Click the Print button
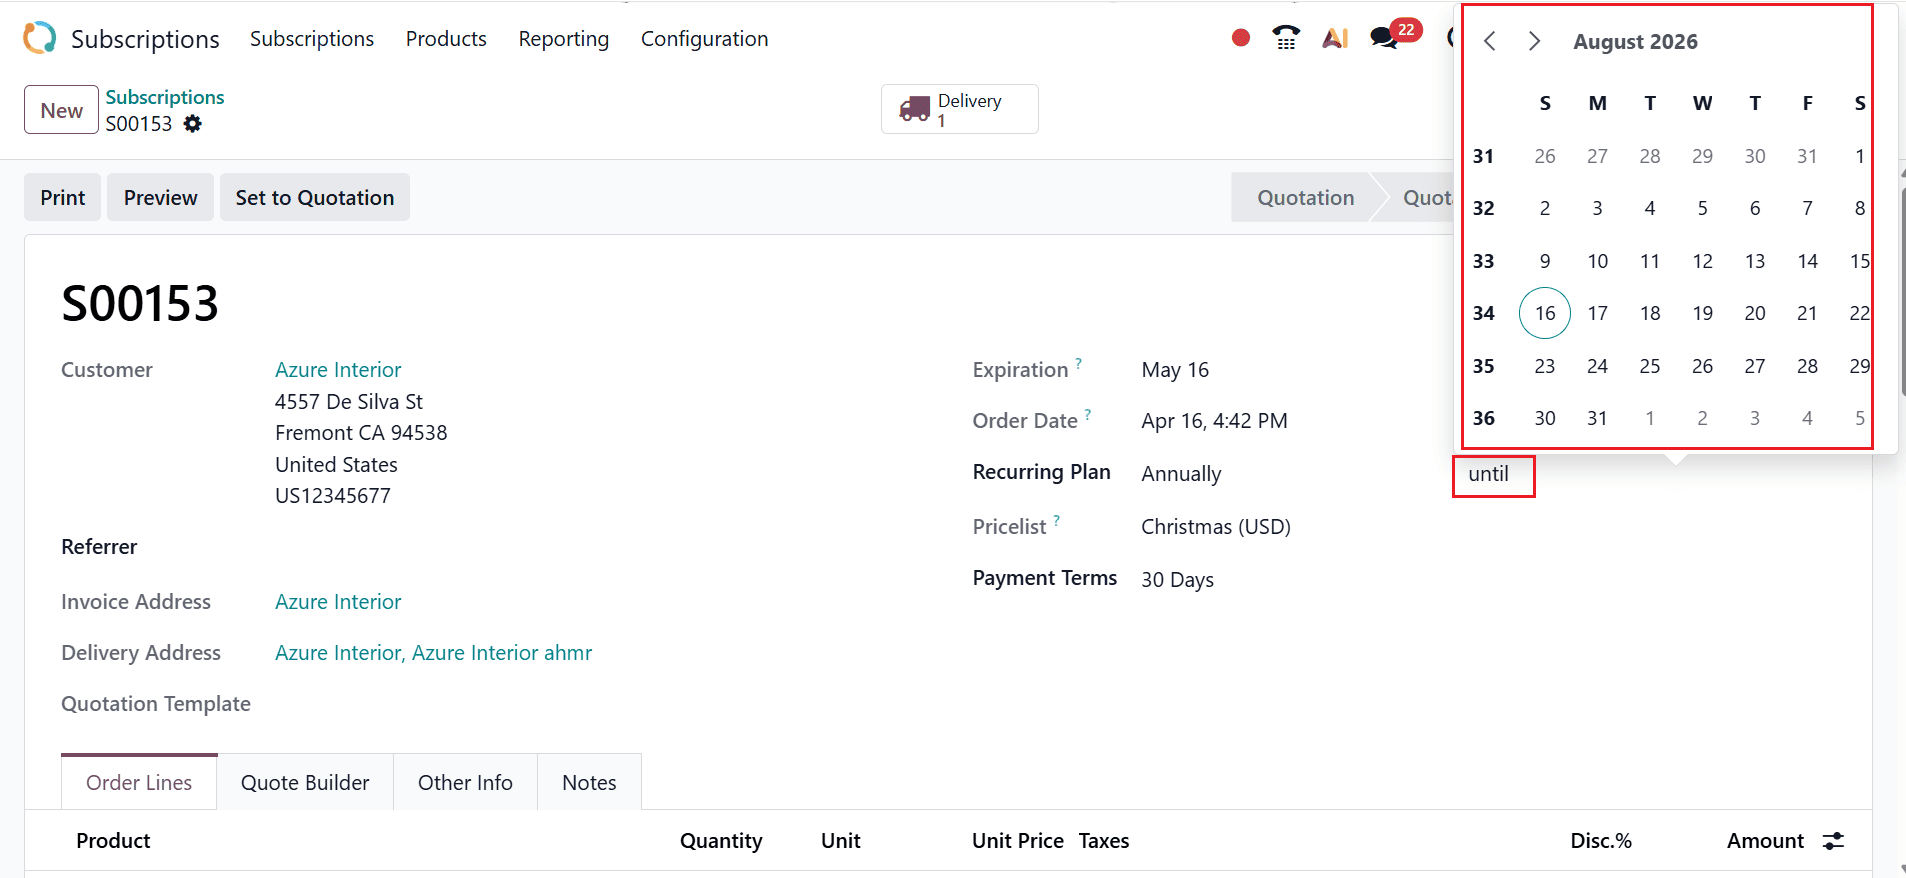This screenshot has width=1906, height=878. point(62,197)
